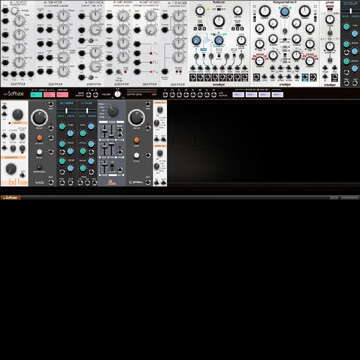Click the top blue knob on the right black drum module
Image resolution: width=360 pixels, height=360 pixels.
91,126
